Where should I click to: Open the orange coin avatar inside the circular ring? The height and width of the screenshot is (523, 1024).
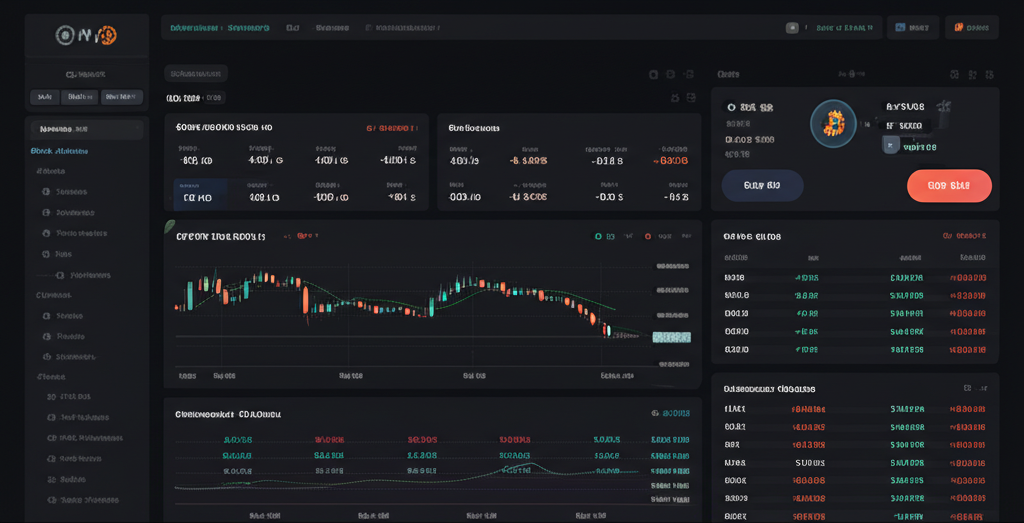pos(834,123)
